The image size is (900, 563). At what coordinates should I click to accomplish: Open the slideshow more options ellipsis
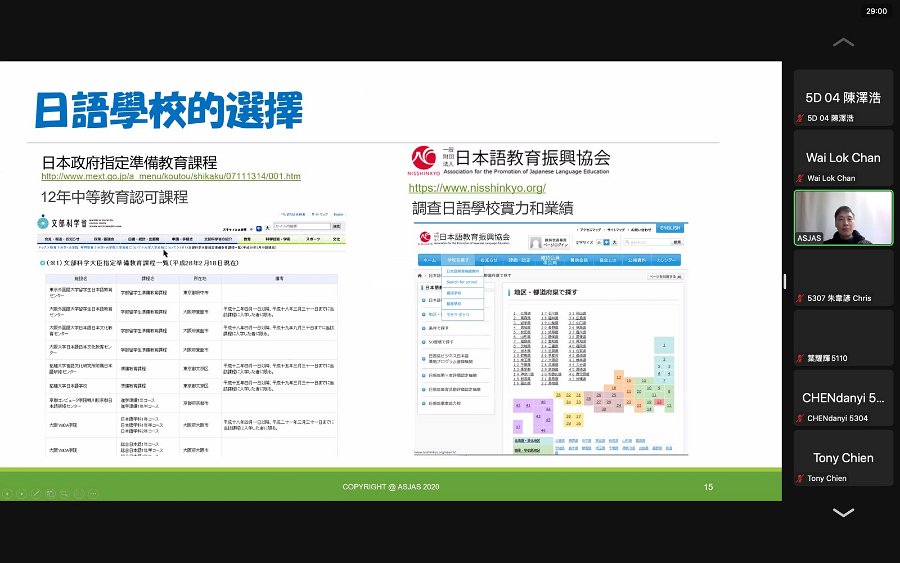pyautogui.click(x=93, y=494)
